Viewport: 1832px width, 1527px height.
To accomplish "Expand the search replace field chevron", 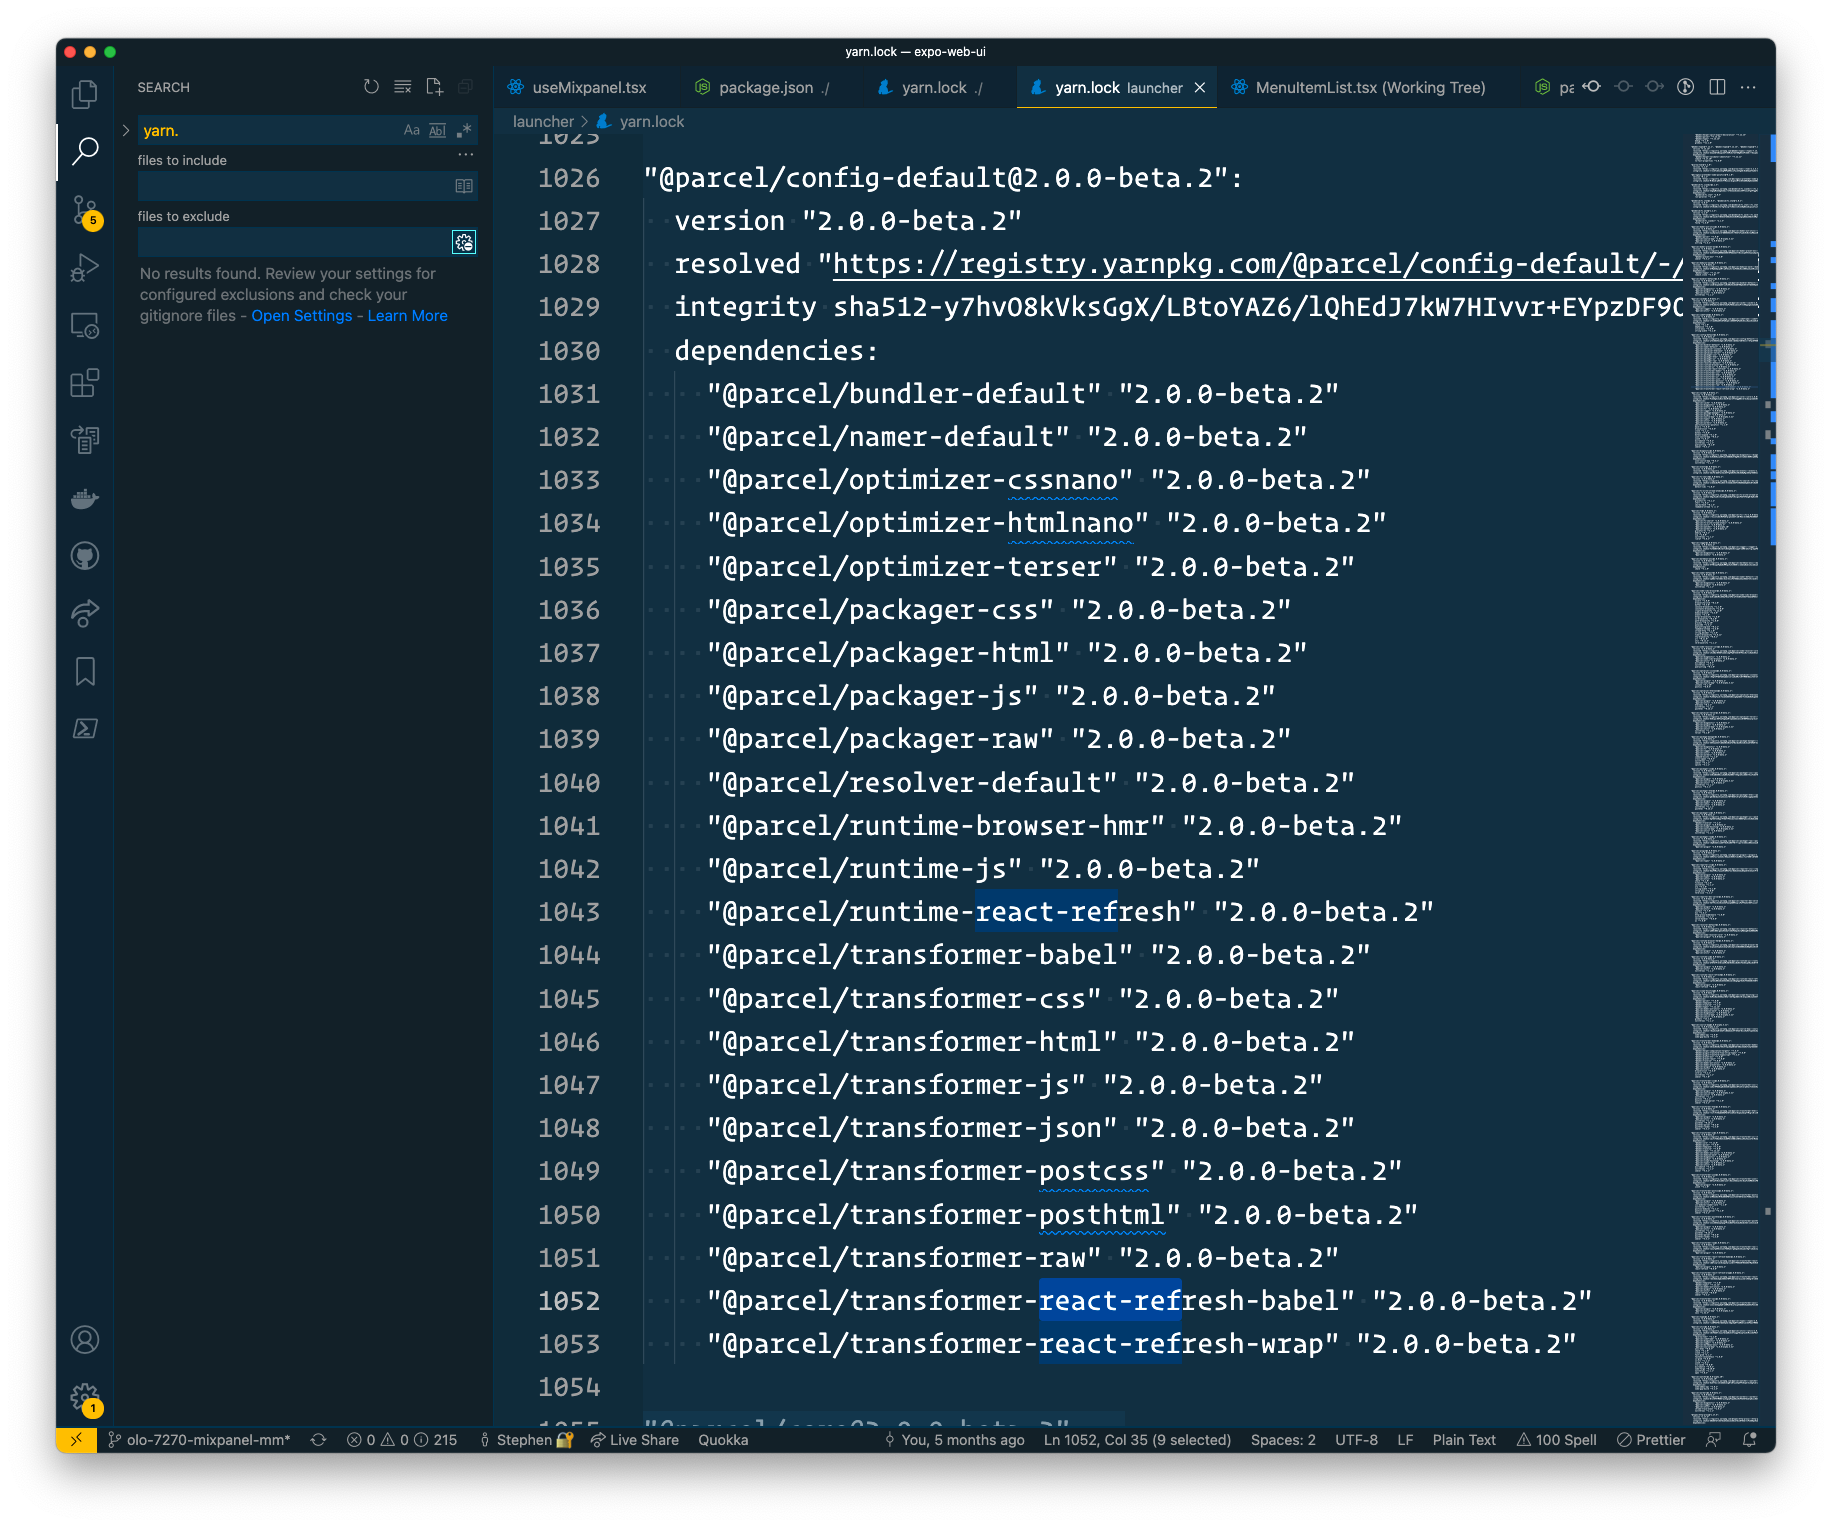I will (x=126, y=130).
